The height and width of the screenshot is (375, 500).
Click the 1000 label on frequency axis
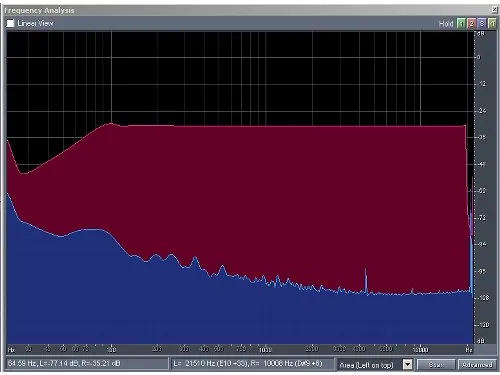click(x=265, y=350)
